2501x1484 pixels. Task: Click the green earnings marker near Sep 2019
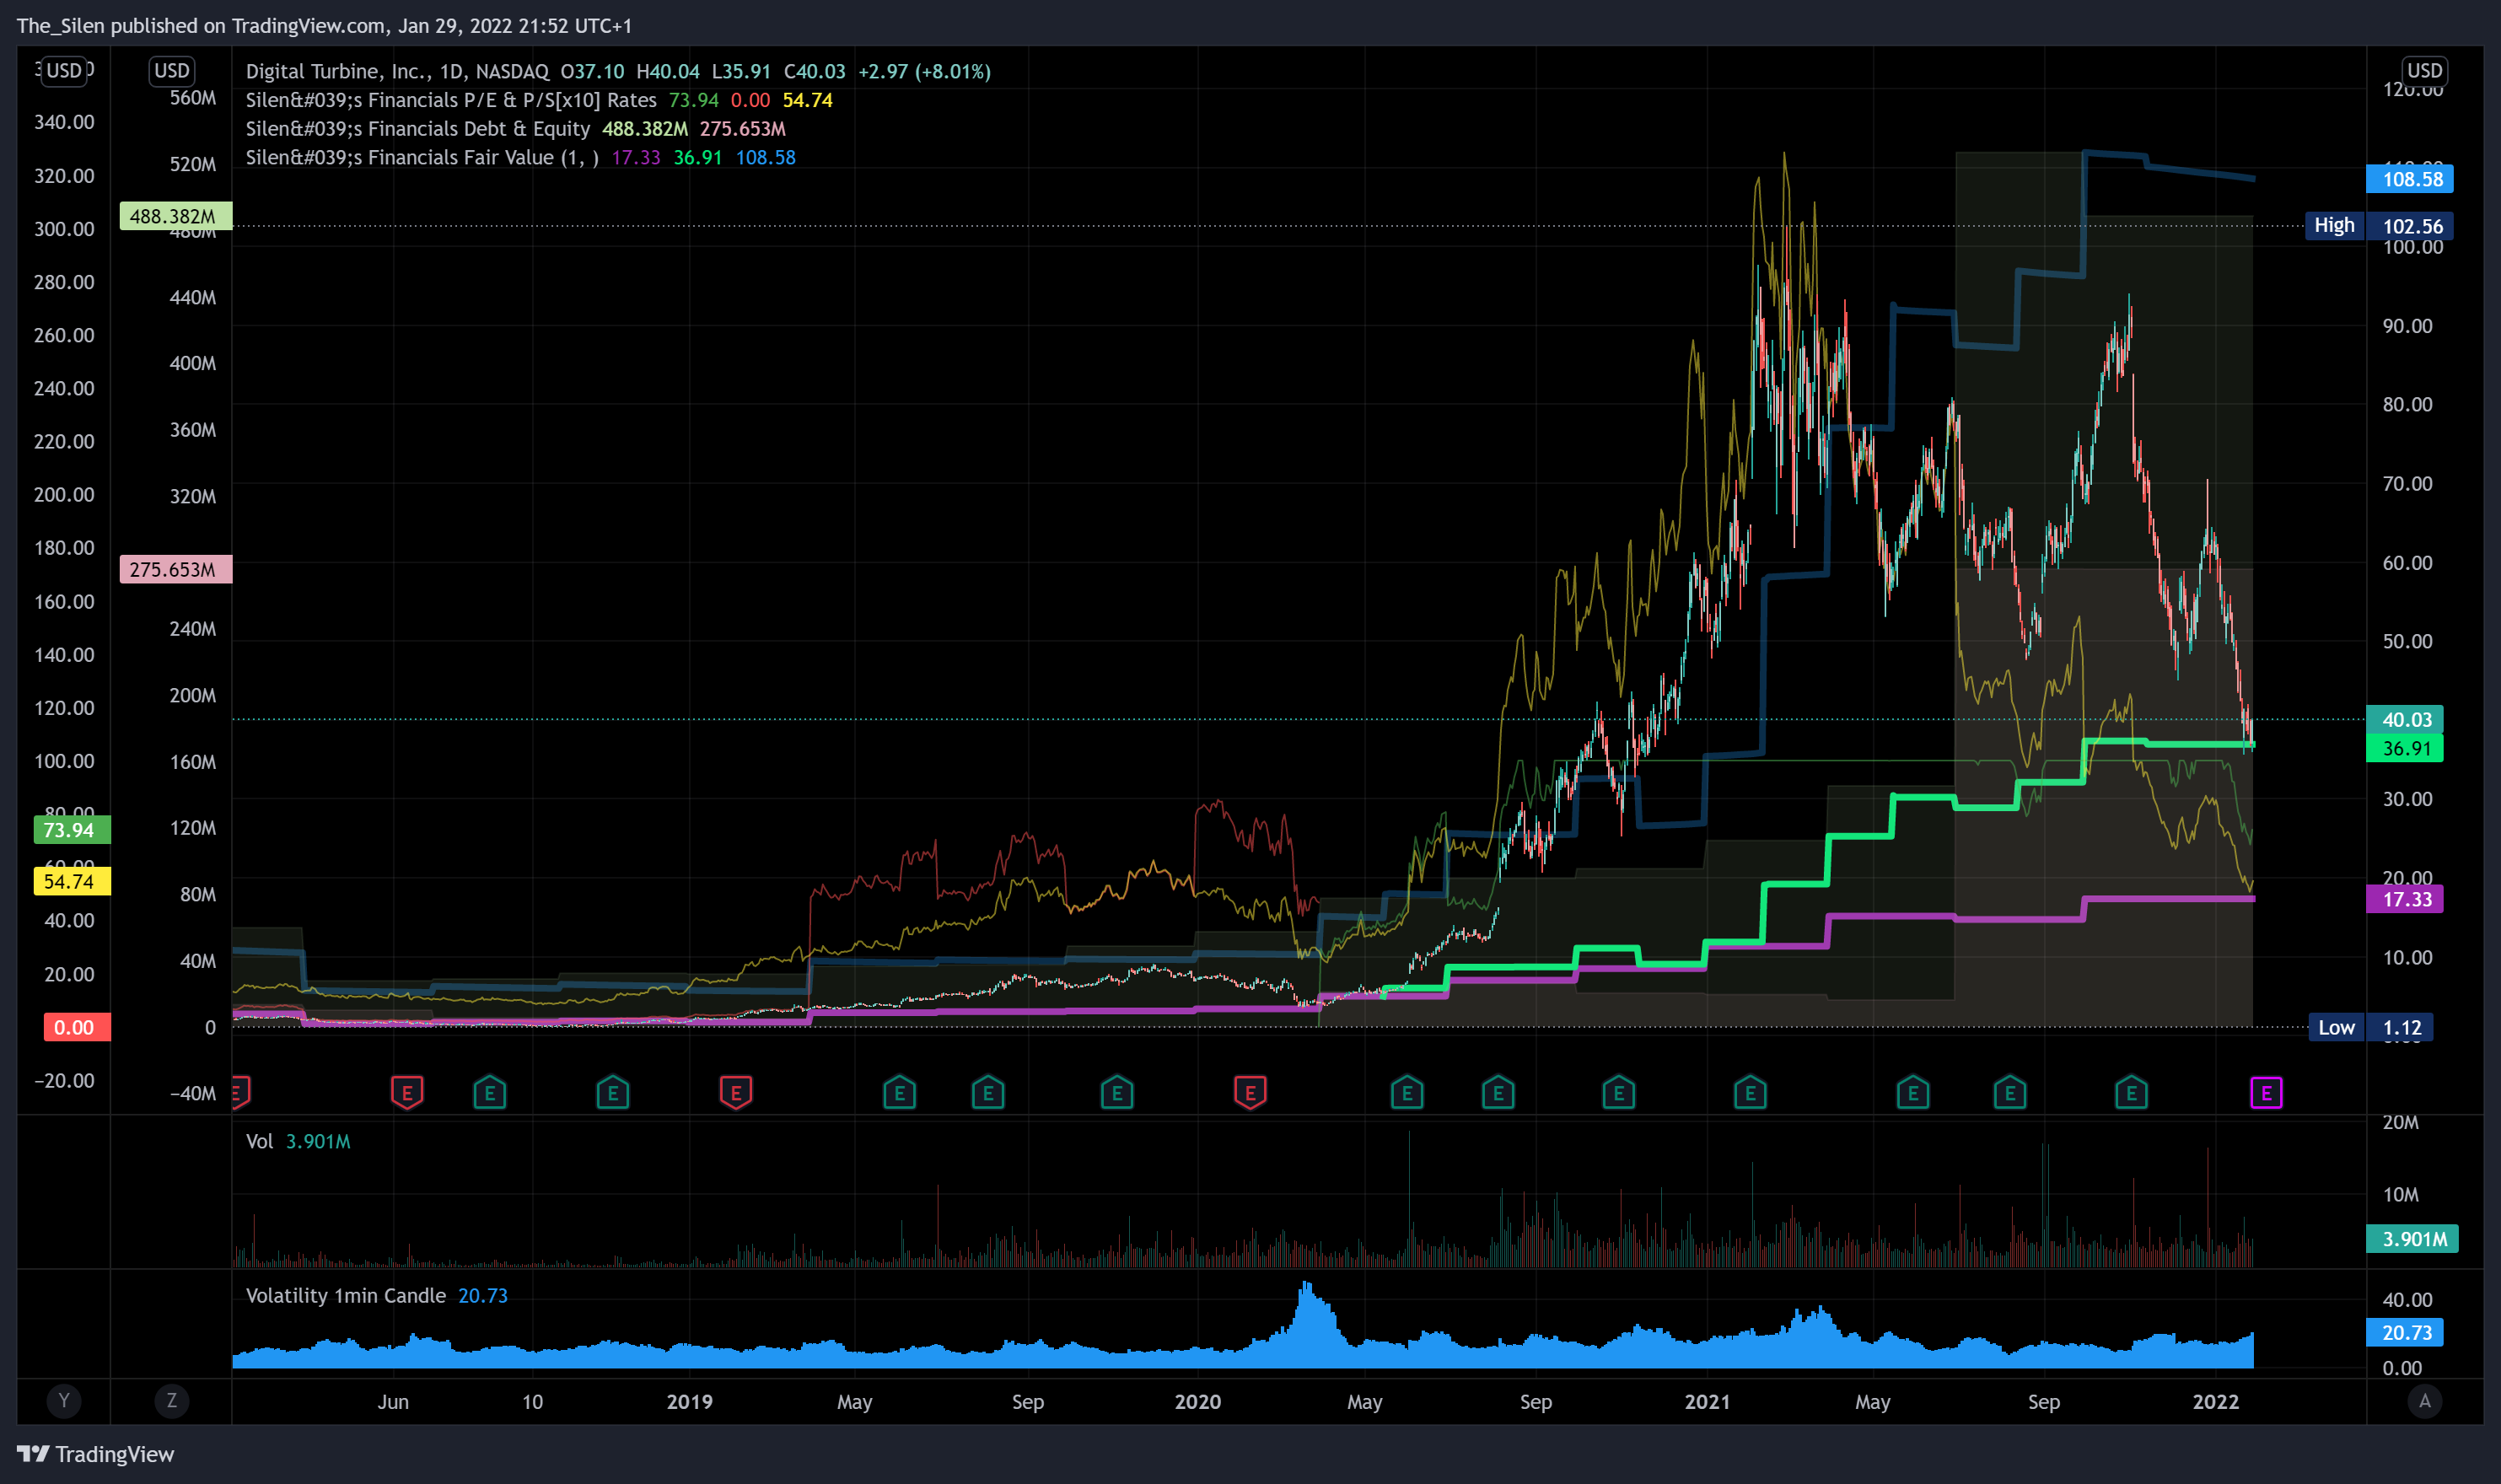988,1092
